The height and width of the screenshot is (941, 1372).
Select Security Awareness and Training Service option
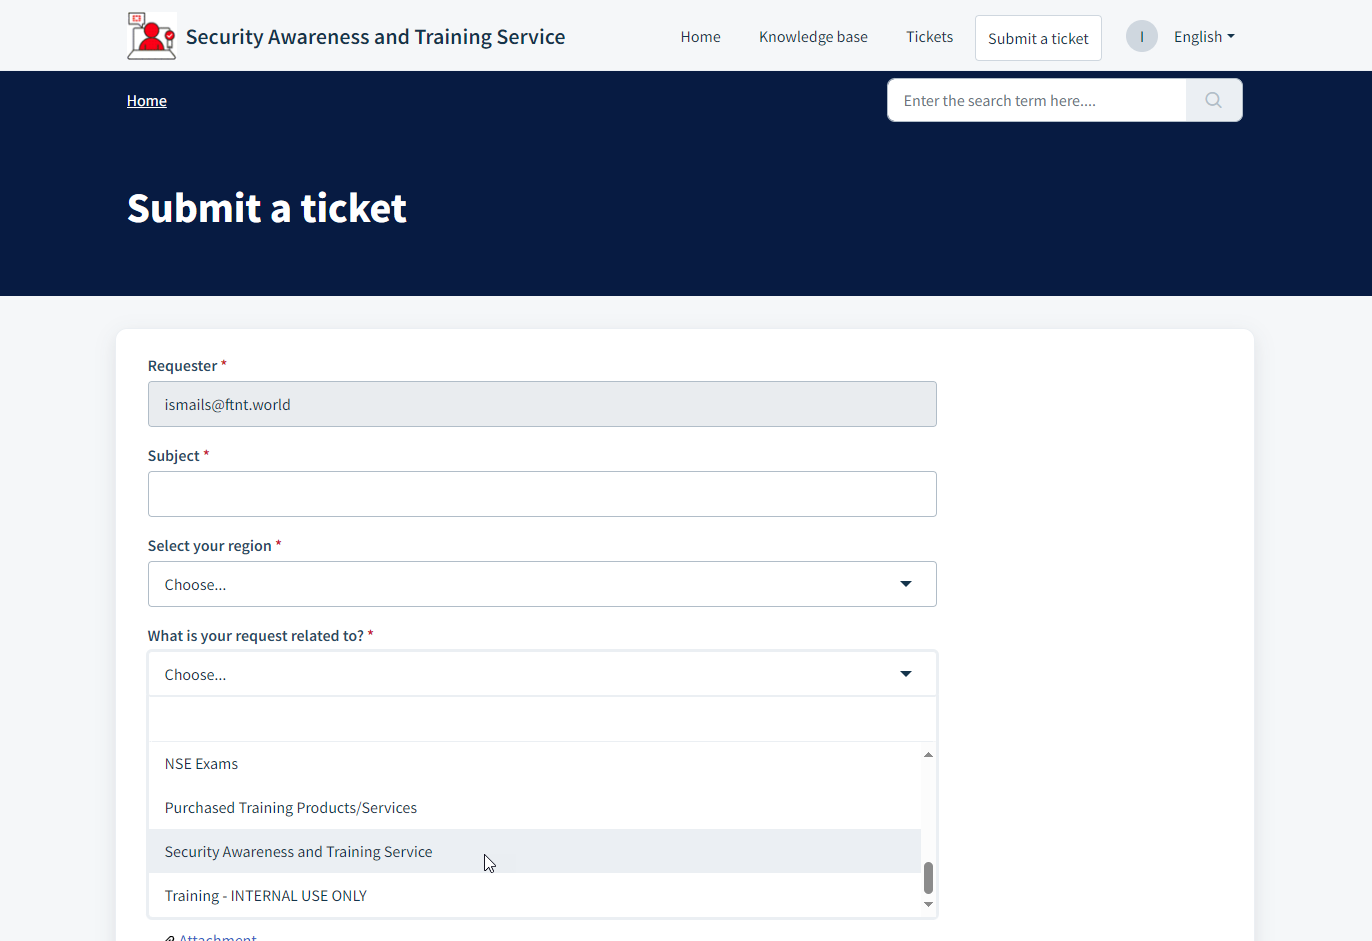[x=534, y=852]
